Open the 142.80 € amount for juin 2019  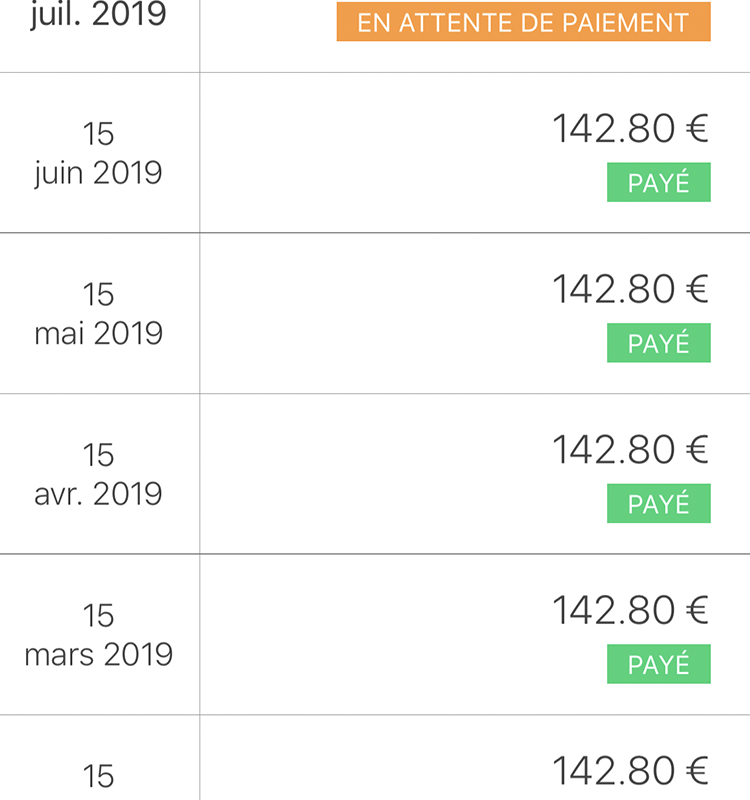(x=631, y=129)
